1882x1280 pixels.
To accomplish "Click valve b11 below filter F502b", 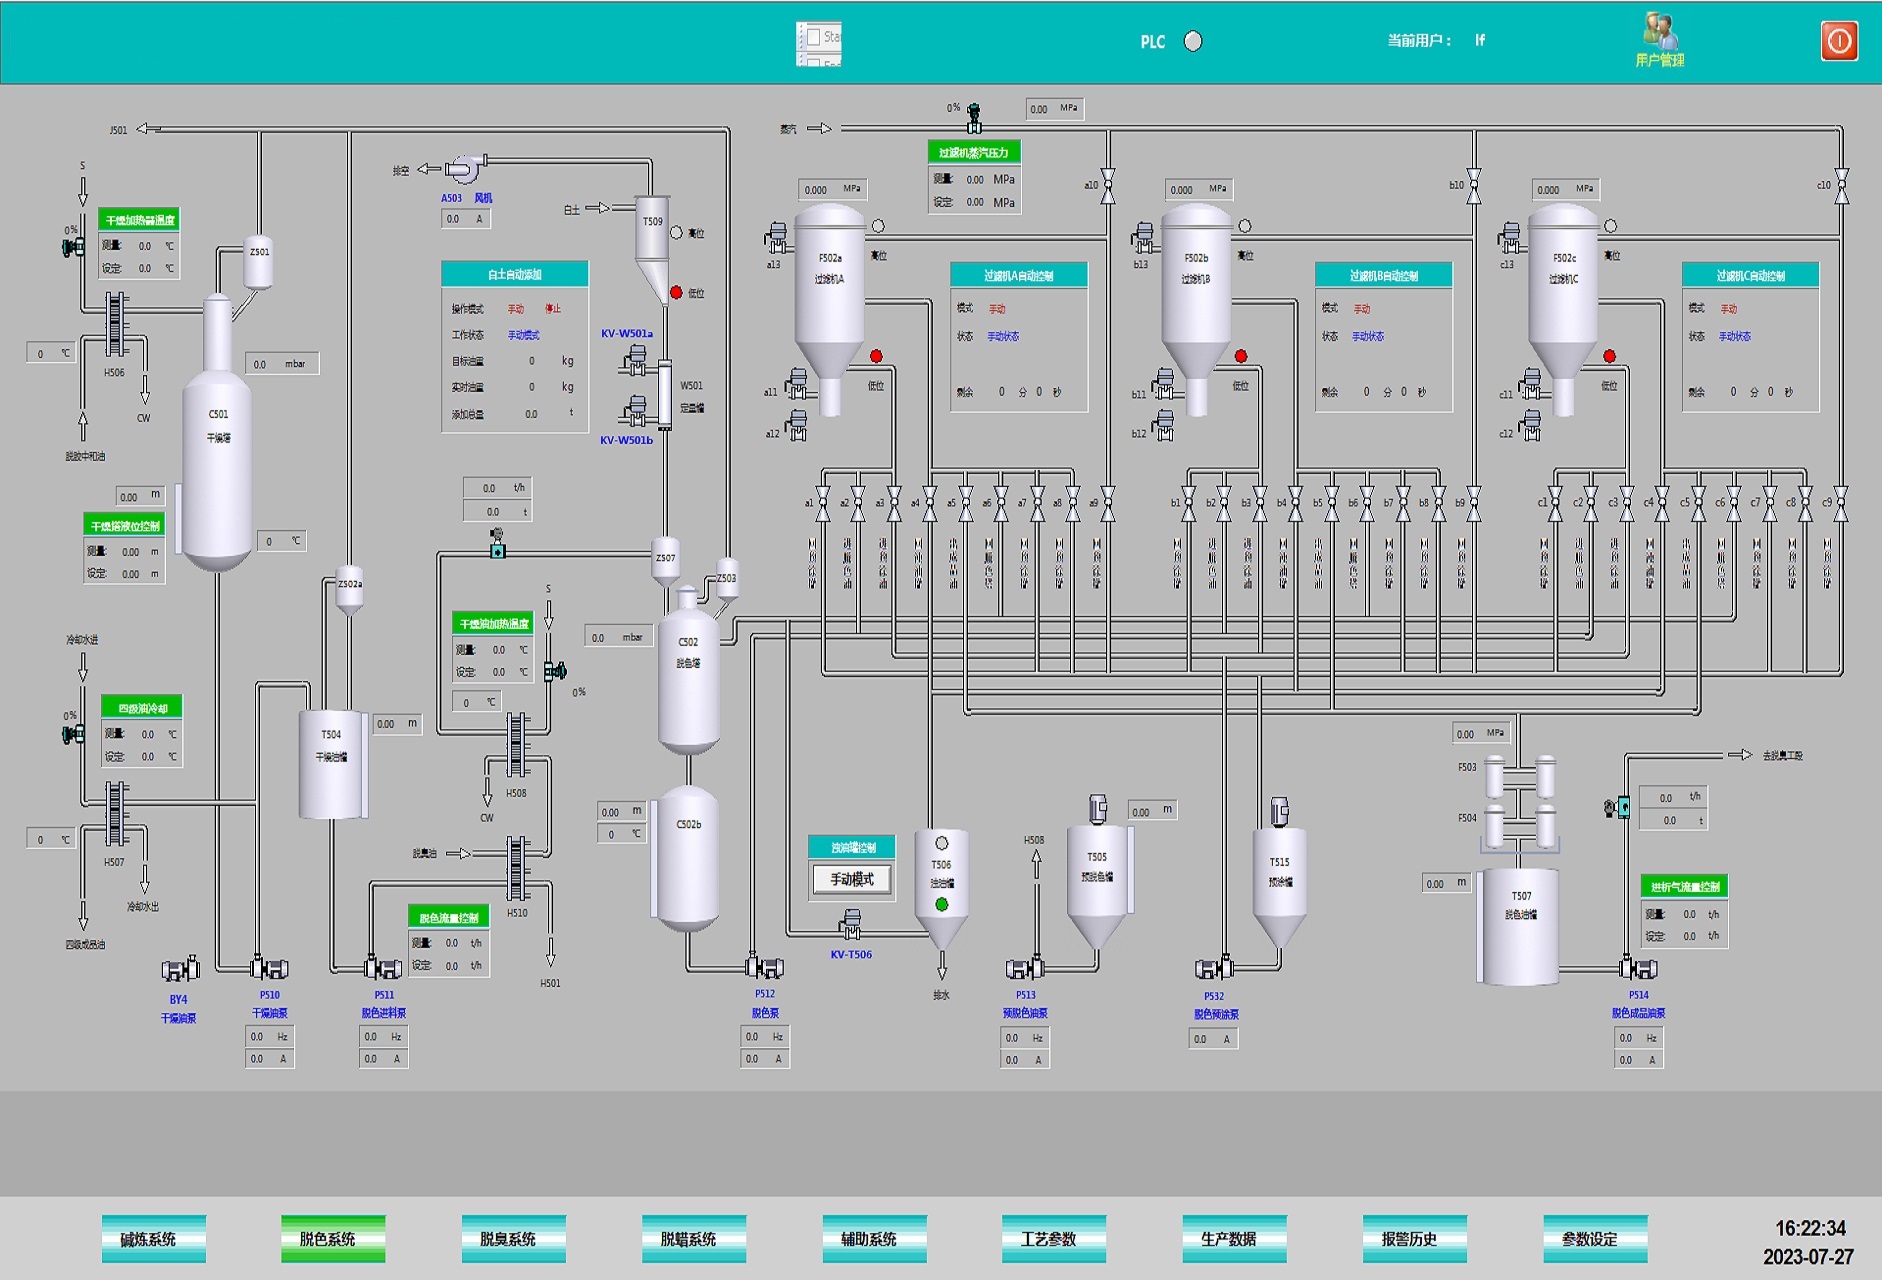I will click(x=1163, y=383).
